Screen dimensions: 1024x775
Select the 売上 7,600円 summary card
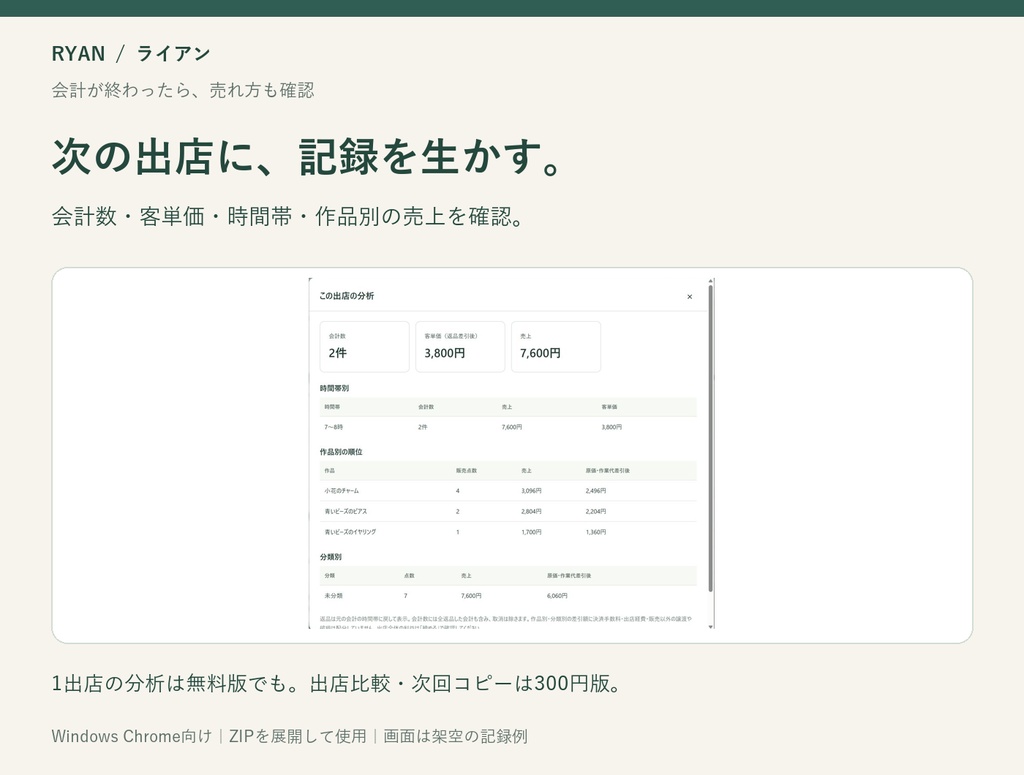556,347
